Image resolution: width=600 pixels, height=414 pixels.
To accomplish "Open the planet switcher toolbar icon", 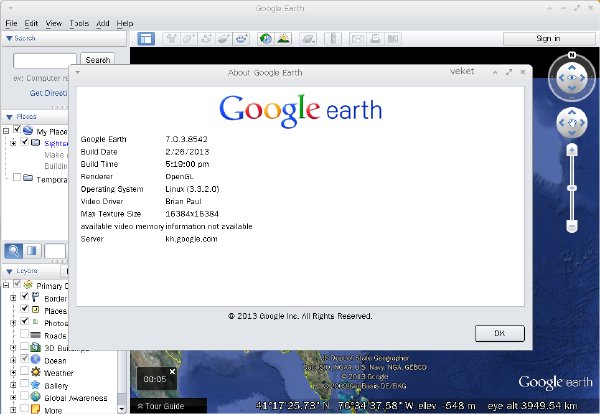I will [x=308, y=39].
